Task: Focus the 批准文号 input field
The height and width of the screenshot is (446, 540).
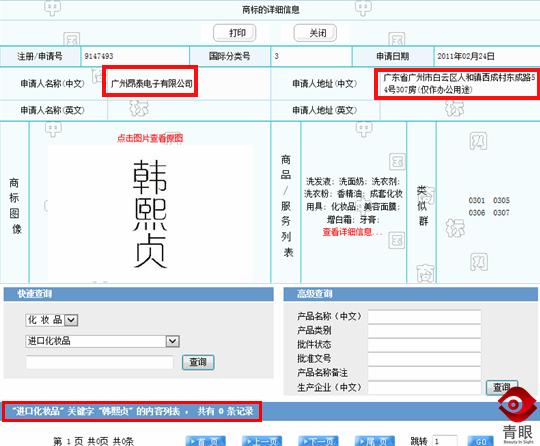Action: [x=424, y=359]
